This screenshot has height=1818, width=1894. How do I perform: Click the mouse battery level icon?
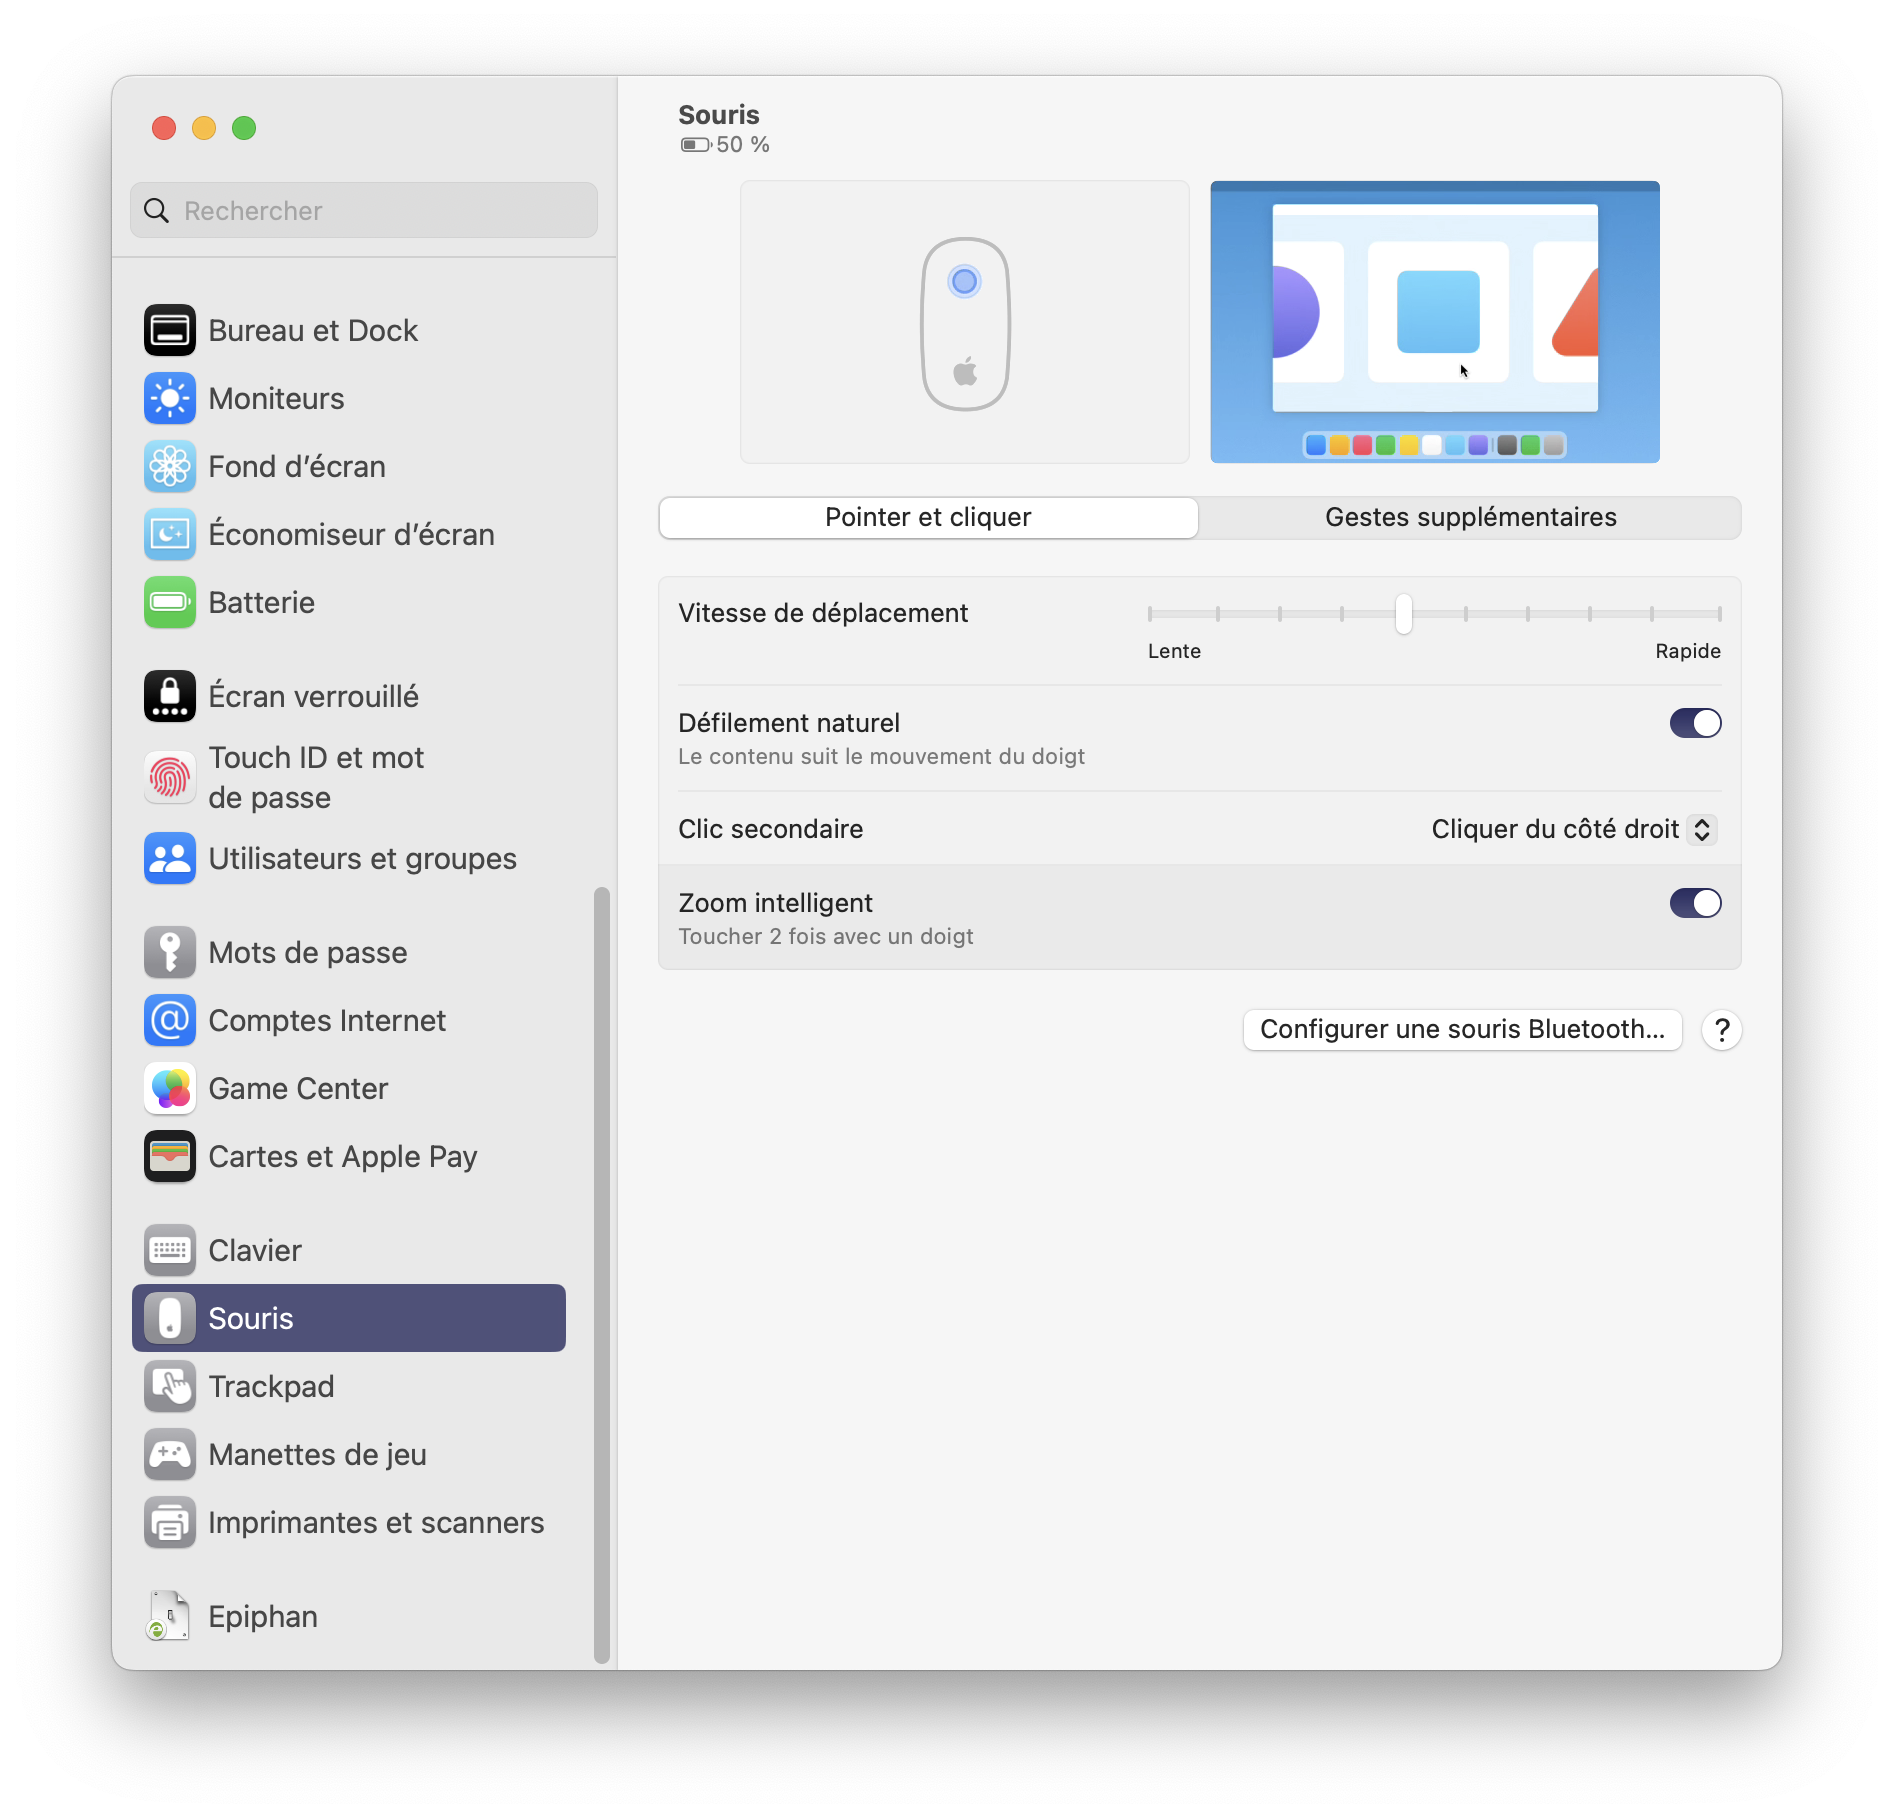696,146
